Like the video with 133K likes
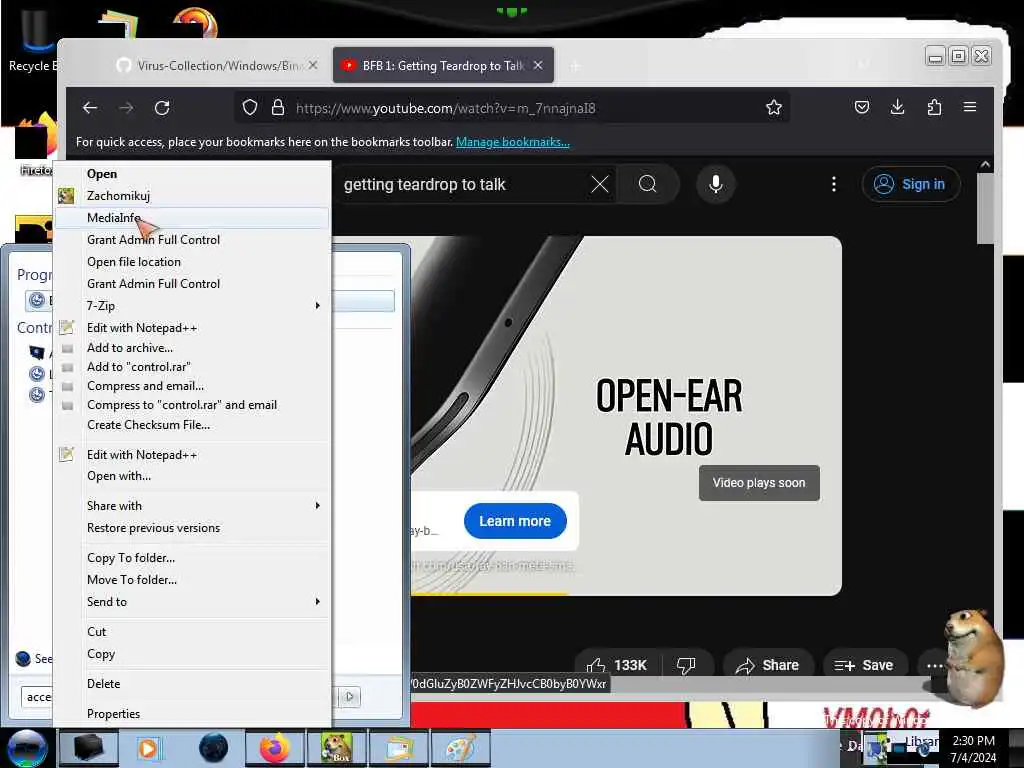This screenshot has width=1024, height=768. pyautogui.click(x=618, y=665)
